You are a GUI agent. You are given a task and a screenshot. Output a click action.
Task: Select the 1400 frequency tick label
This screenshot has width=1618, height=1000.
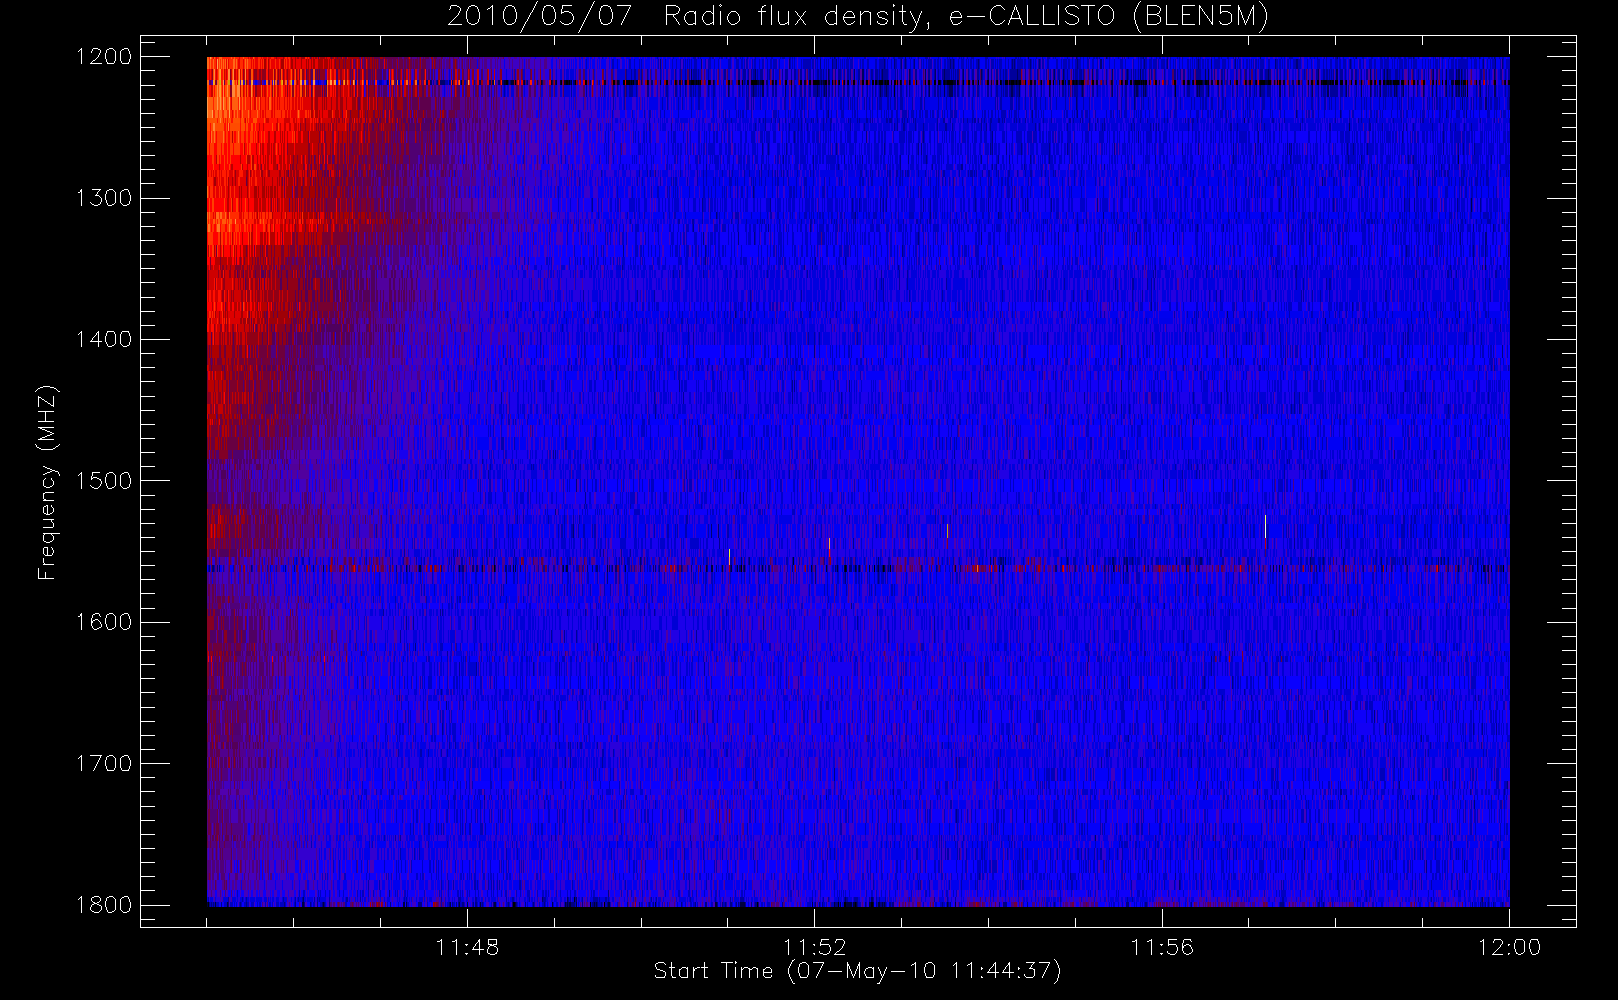coord(104,339)
